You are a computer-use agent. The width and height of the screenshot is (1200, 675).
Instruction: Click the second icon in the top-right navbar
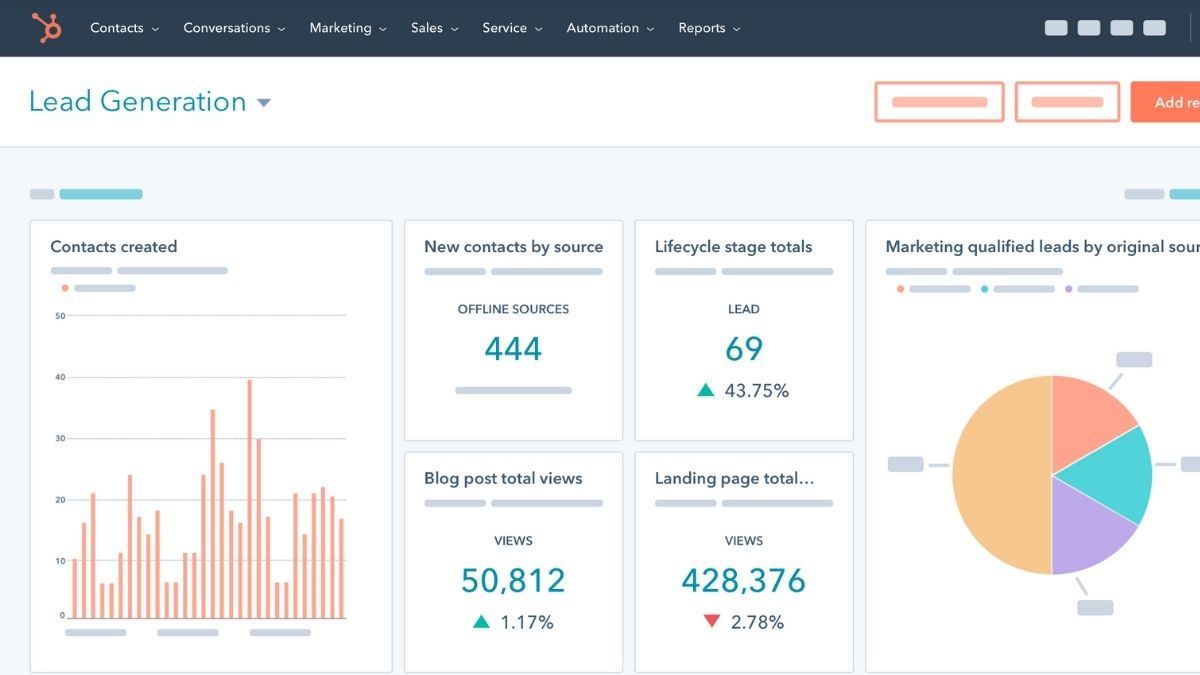(1088, 27)
